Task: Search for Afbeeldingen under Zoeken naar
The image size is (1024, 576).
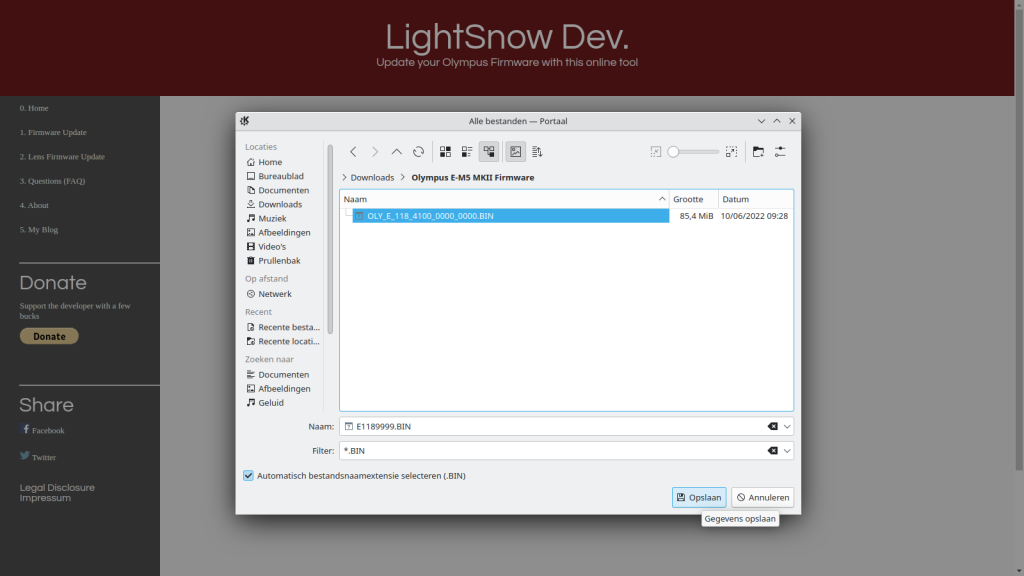Action: point(283,389)
